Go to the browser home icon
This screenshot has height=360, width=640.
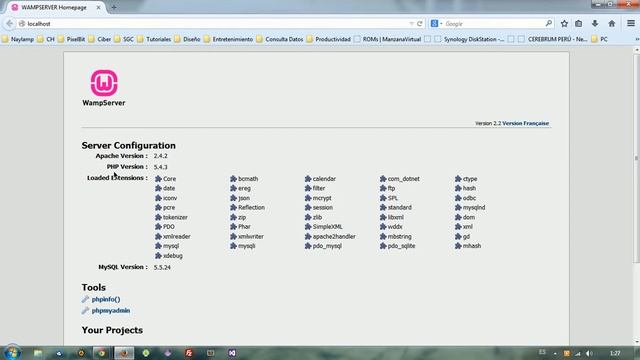coord(611,24)
